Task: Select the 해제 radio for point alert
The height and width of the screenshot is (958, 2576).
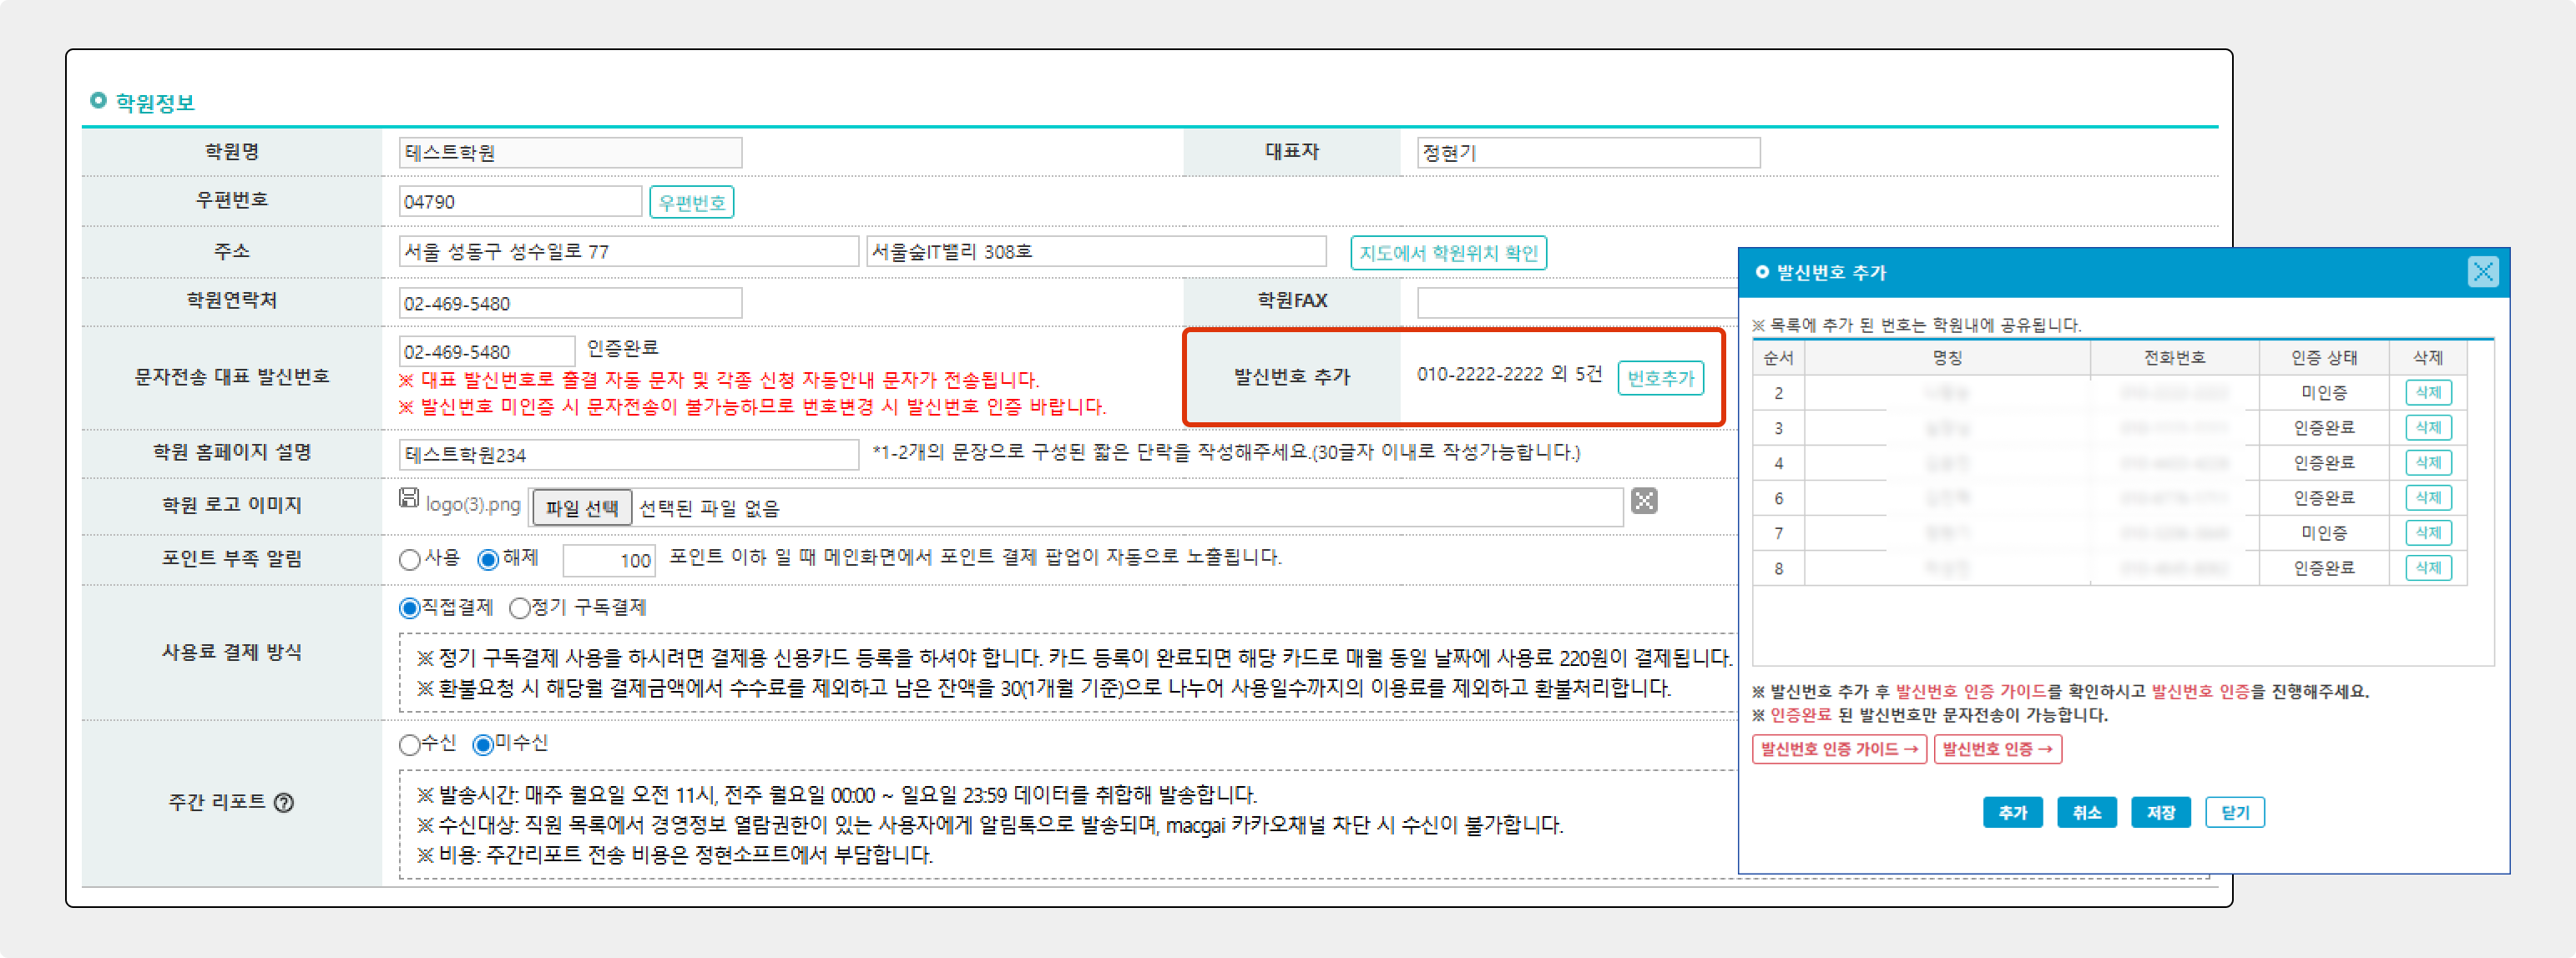Action: point(488,559)
